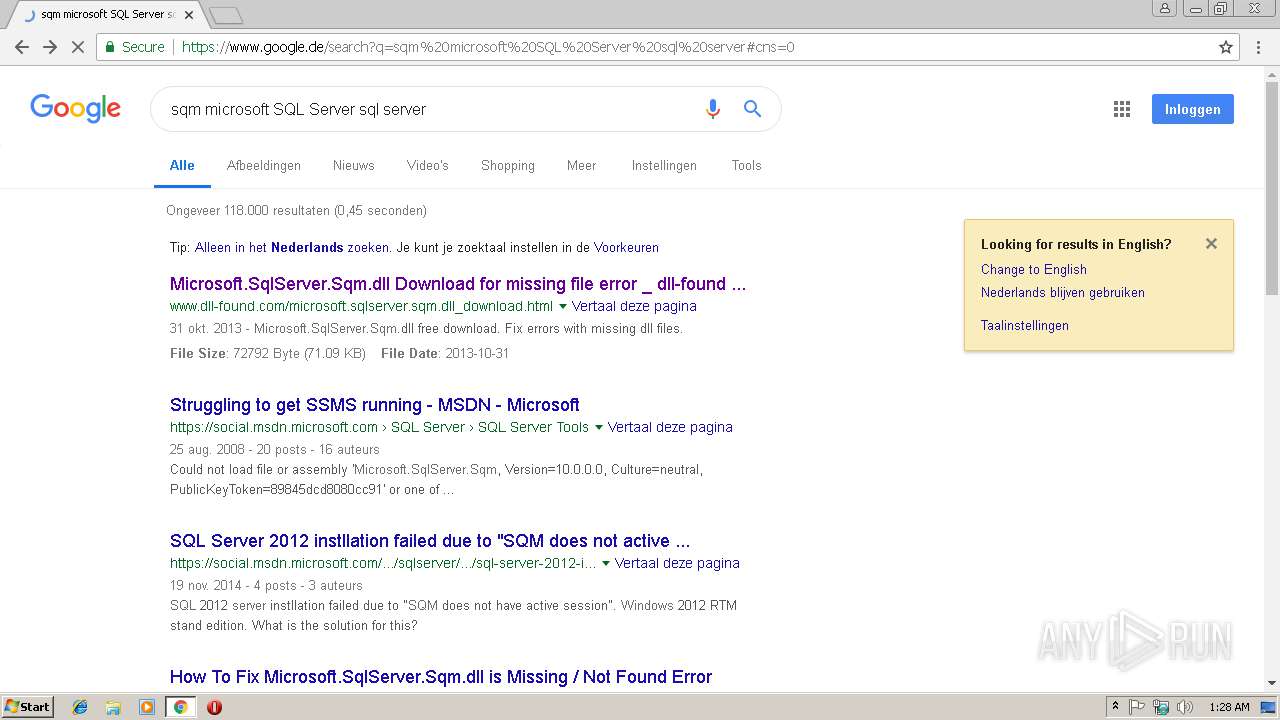The image size is (1280, 720).
Task: Click Nederlands blijven gebruiken link
Action: click(1063, 293)
